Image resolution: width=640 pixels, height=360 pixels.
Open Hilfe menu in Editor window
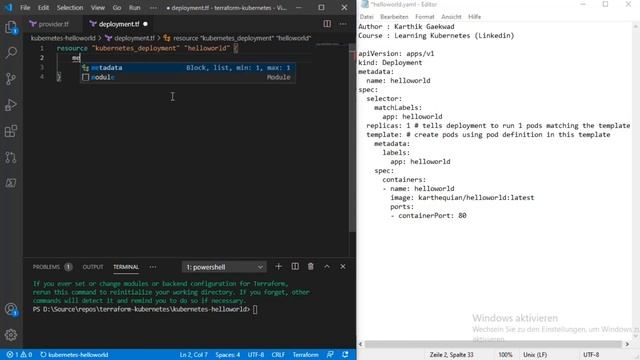(474, 17)
